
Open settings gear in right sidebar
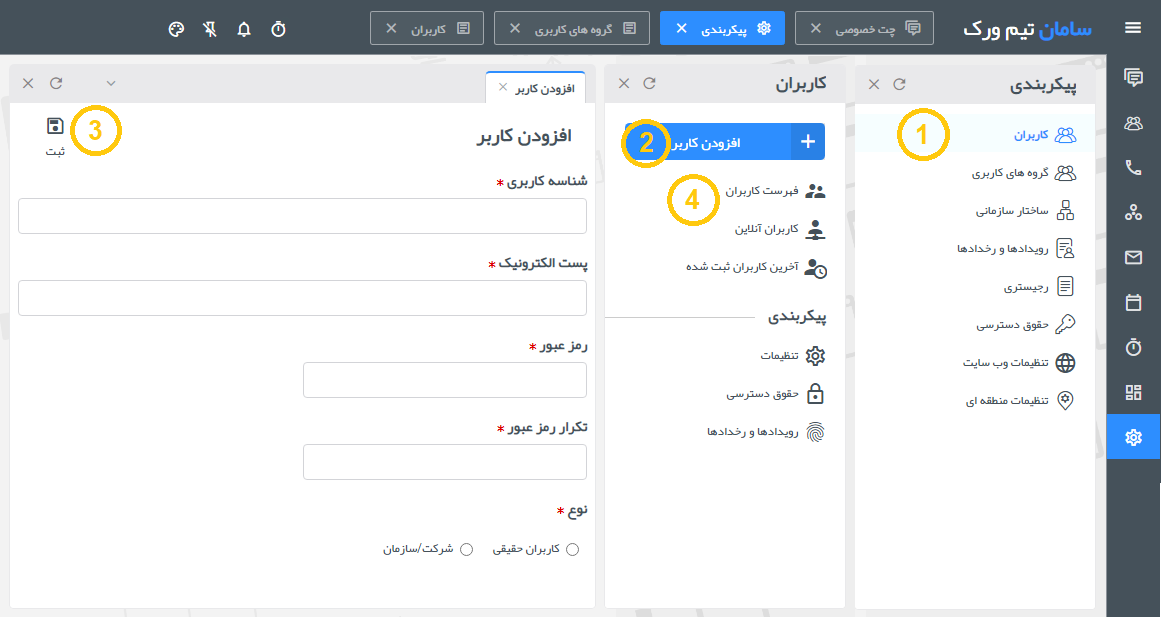pyautogui.click(x=1133, y=437)
